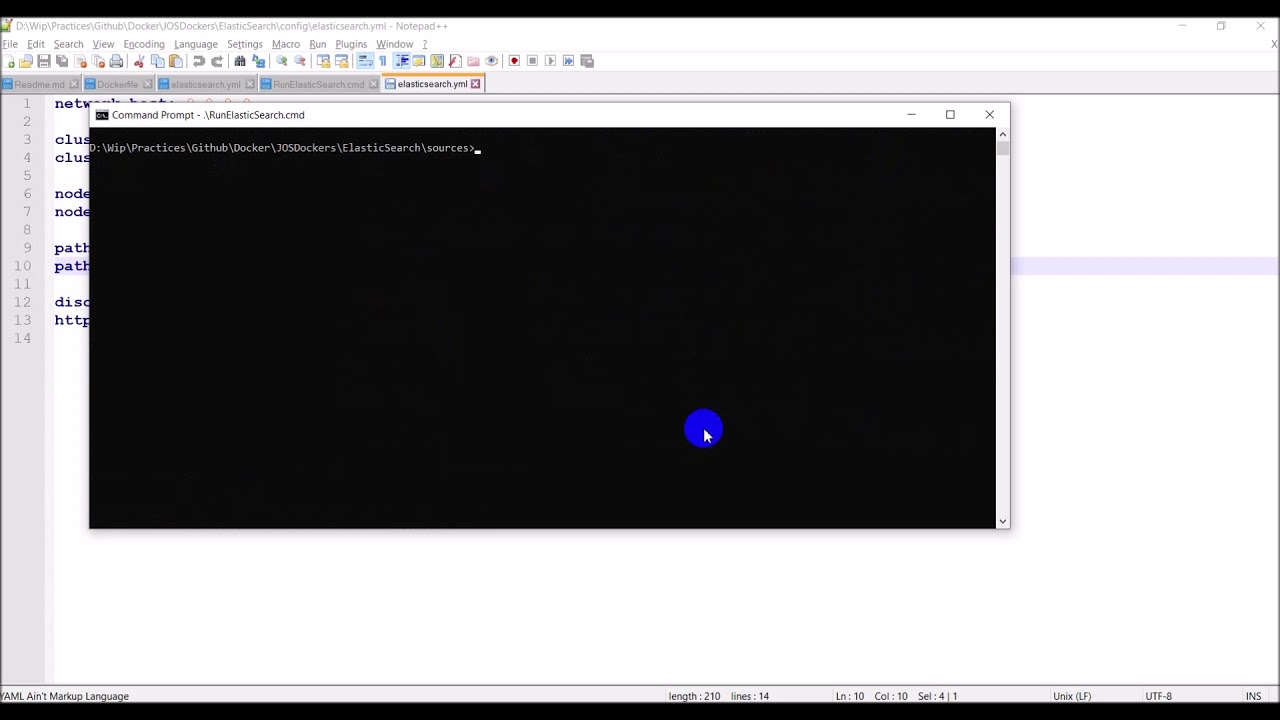Open the Replace dialog from toolbar
This screenshot has height=720, width=1280.
pyautogui.click(x=258, y=61)
